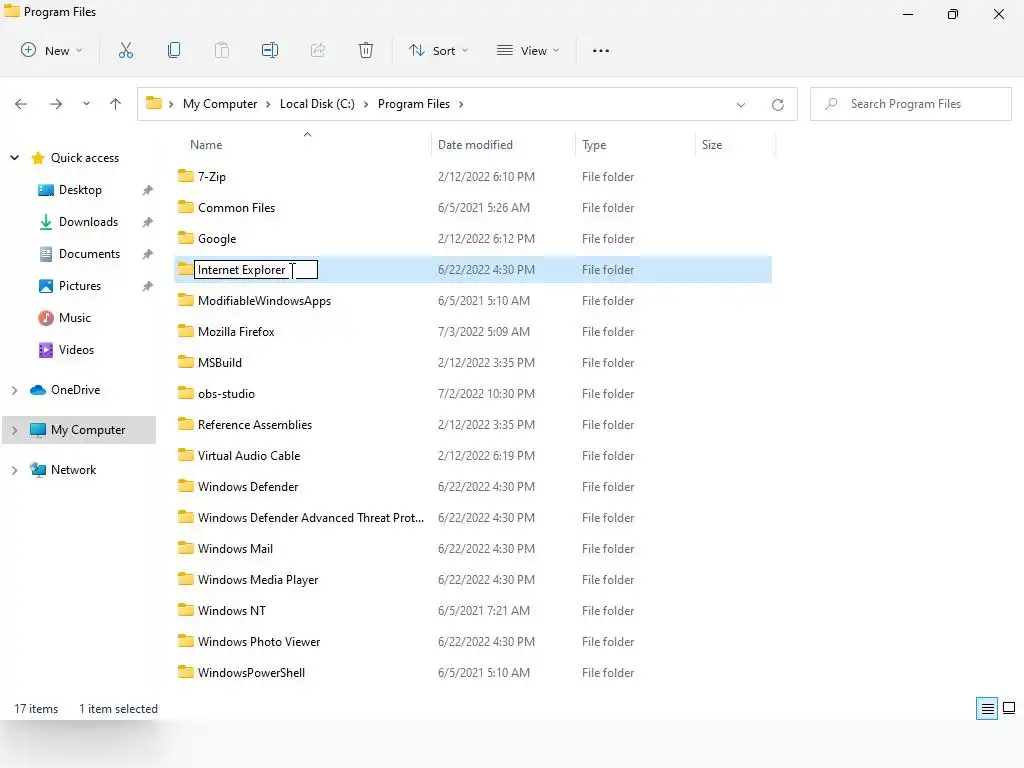
Task: Go forward with the right arrow
Action: click(x=56, y=104)
